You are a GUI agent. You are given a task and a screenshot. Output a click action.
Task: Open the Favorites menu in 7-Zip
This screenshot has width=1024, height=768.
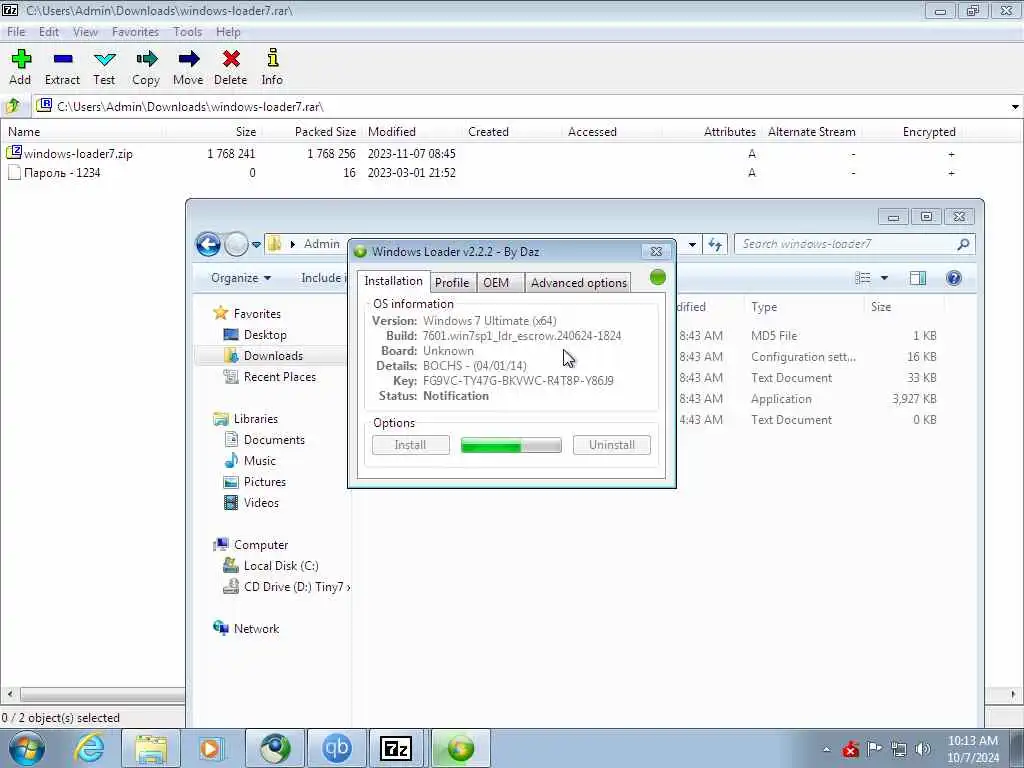pyautogui.click(x=135, y=32)
